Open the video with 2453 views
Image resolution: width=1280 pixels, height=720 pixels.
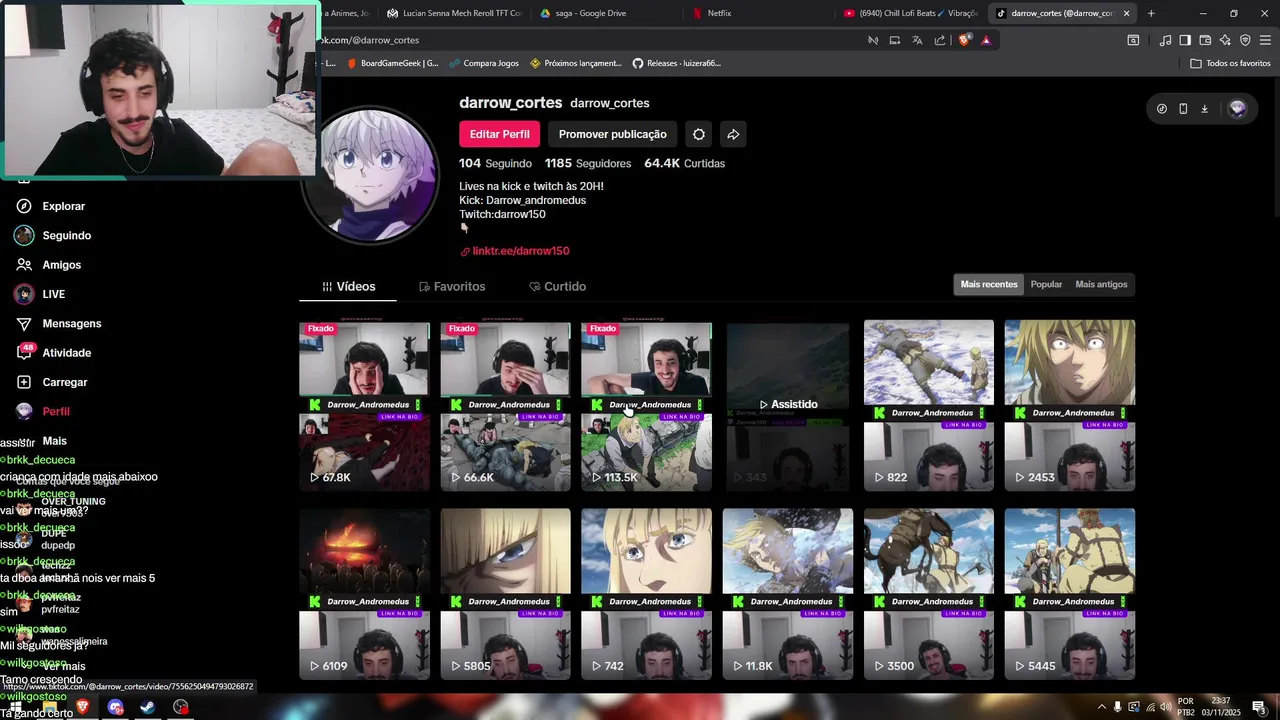click(x=1069, y=405)
